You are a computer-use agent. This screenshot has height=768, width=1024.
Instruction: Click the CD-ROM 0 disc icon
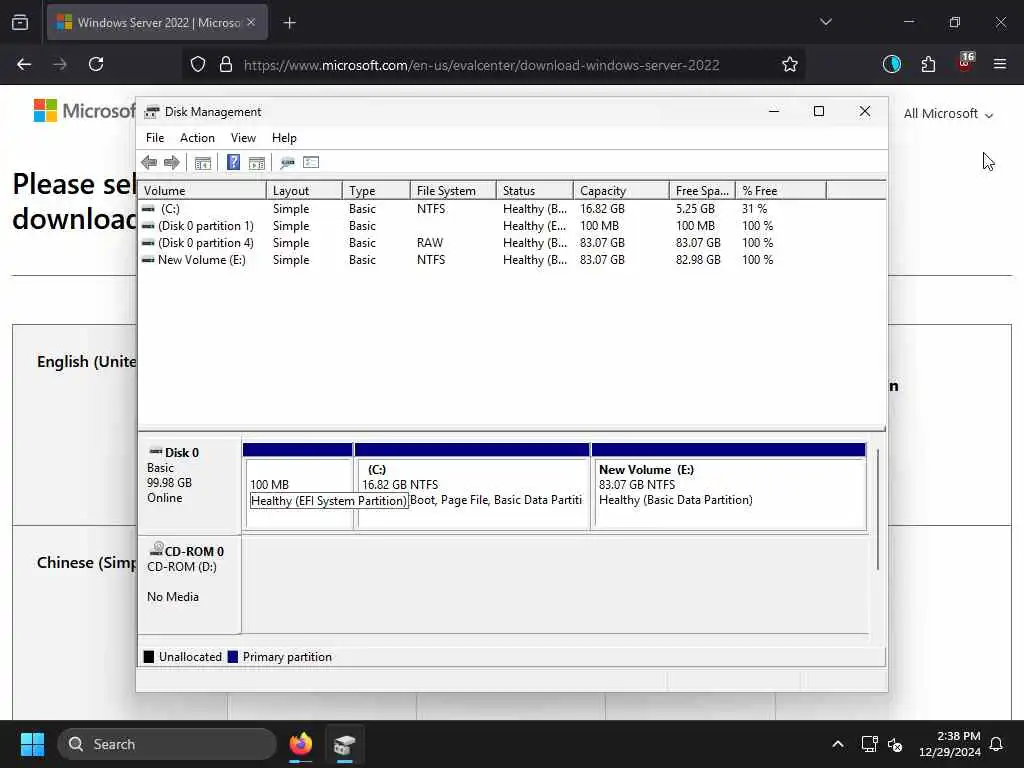point(157,549)
